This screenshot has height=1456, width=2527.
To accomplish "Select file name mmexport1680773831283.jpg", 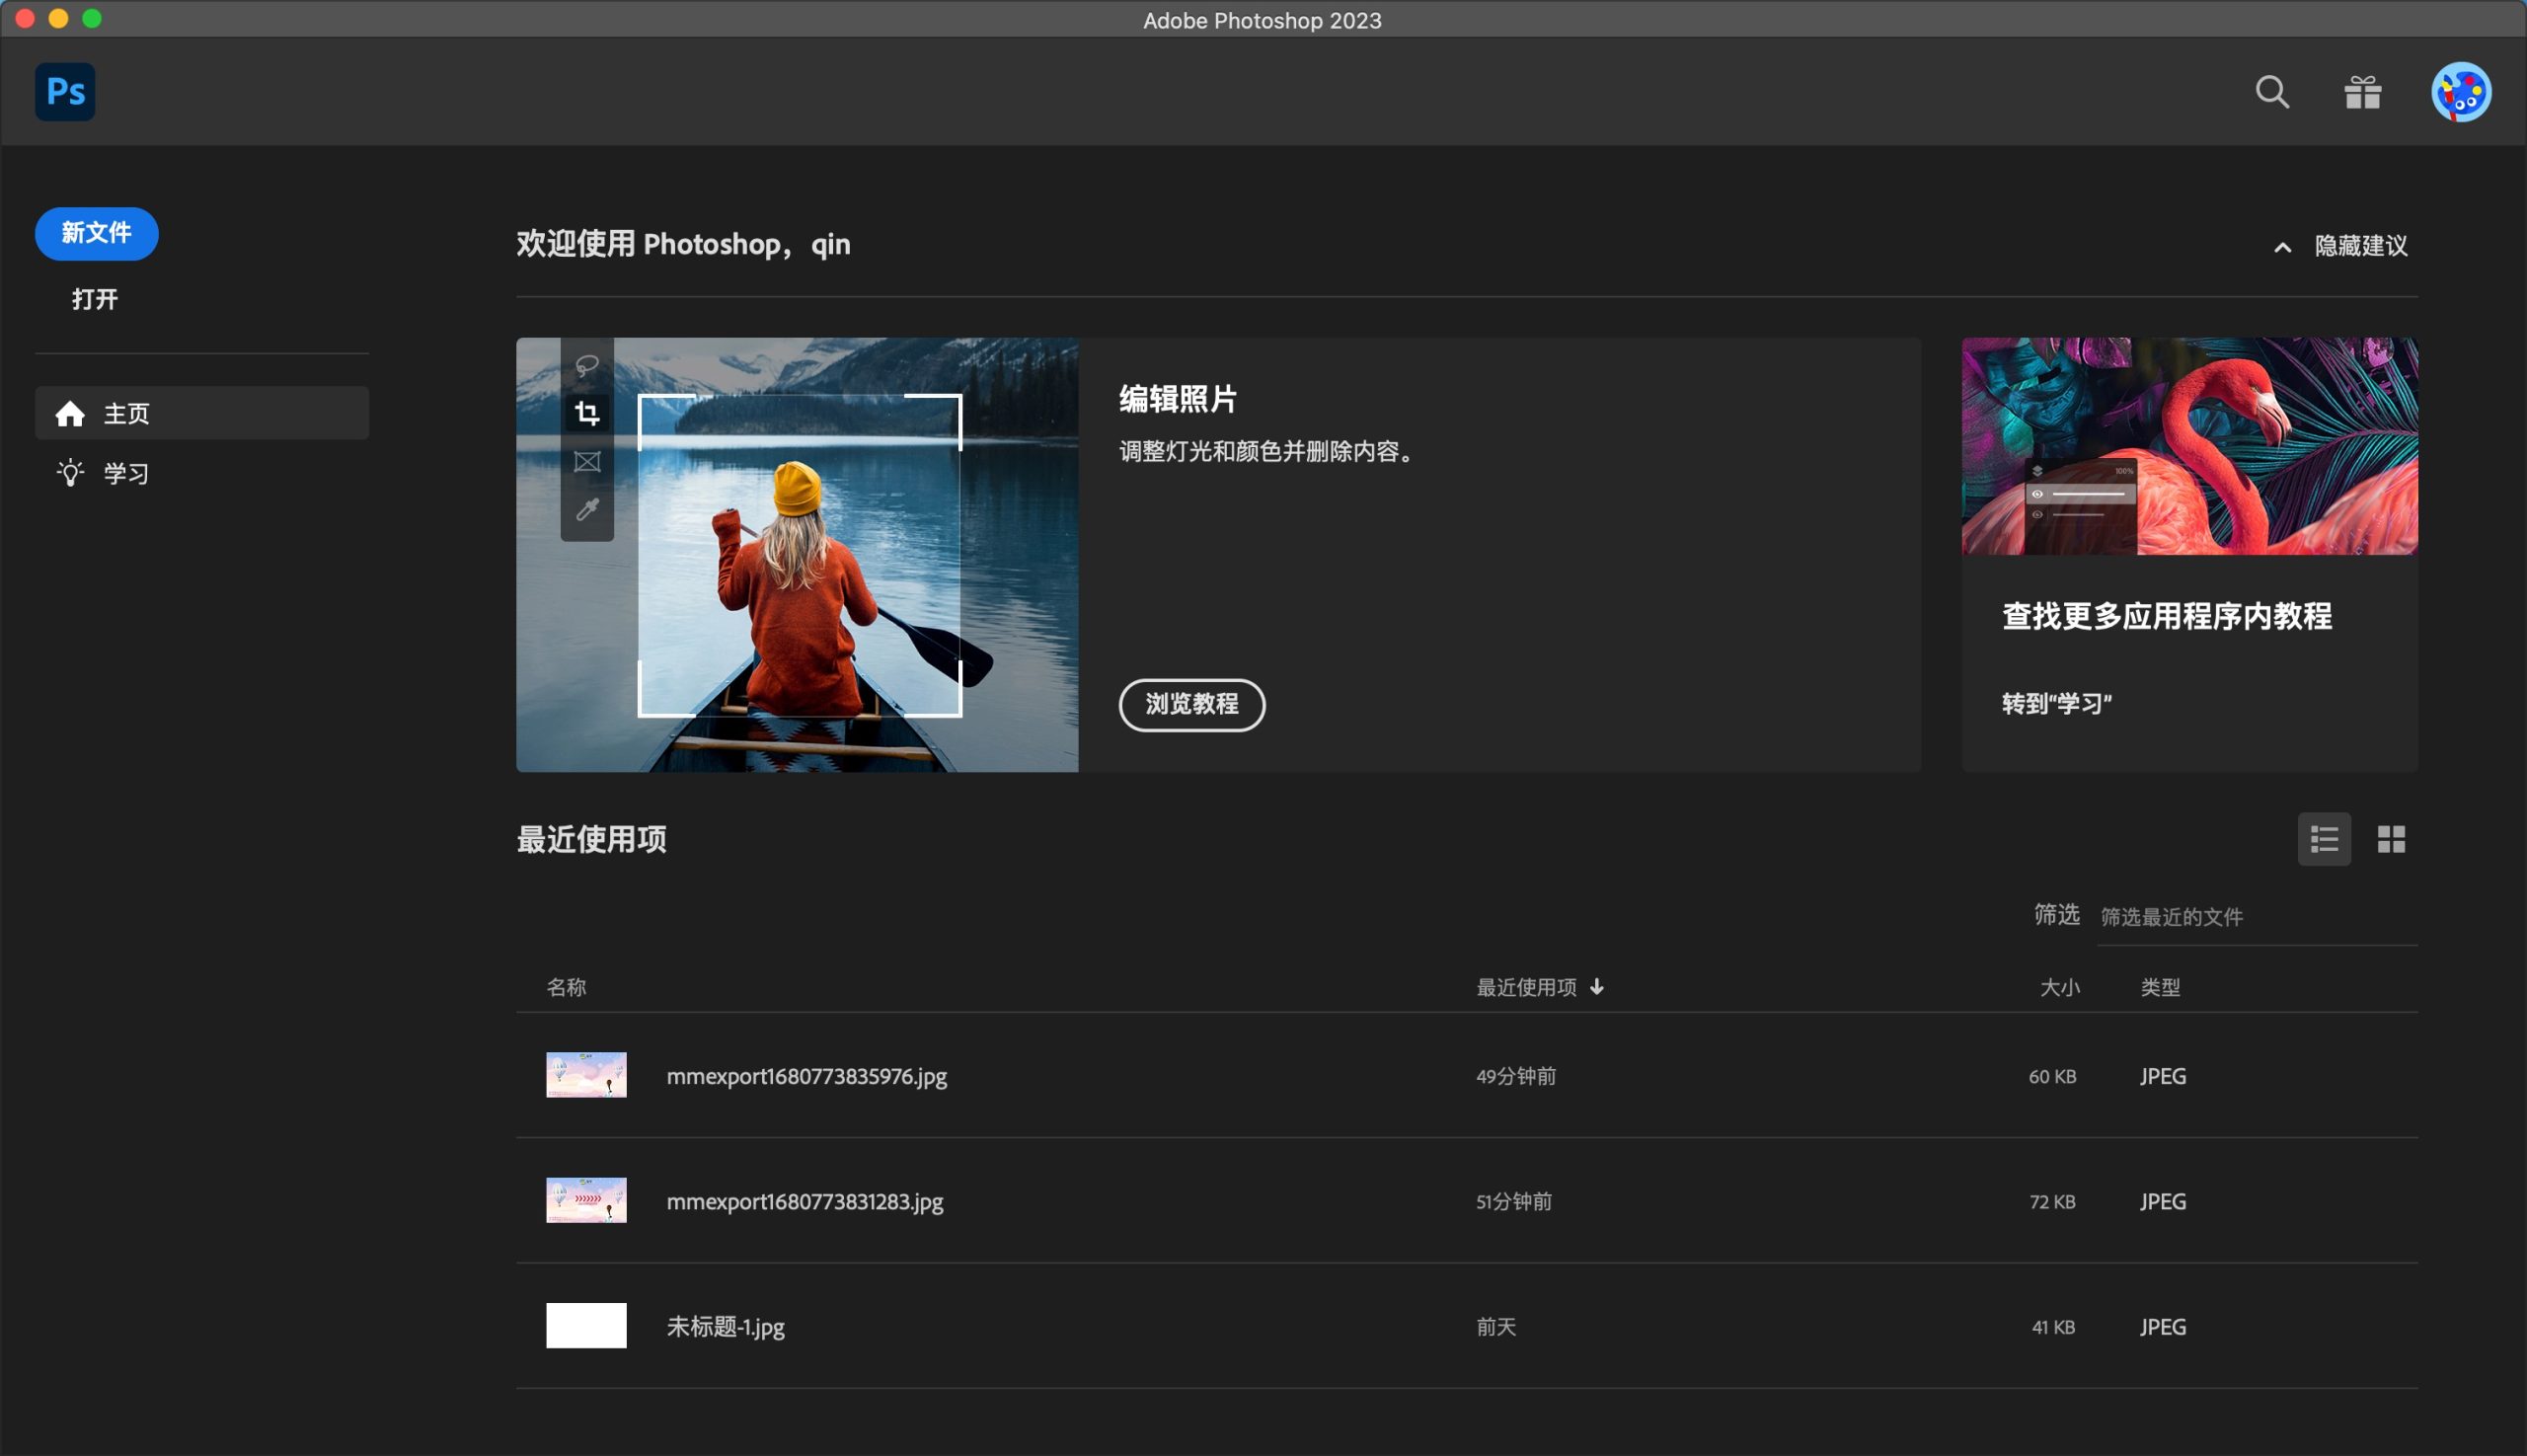I will (804, 1201).
